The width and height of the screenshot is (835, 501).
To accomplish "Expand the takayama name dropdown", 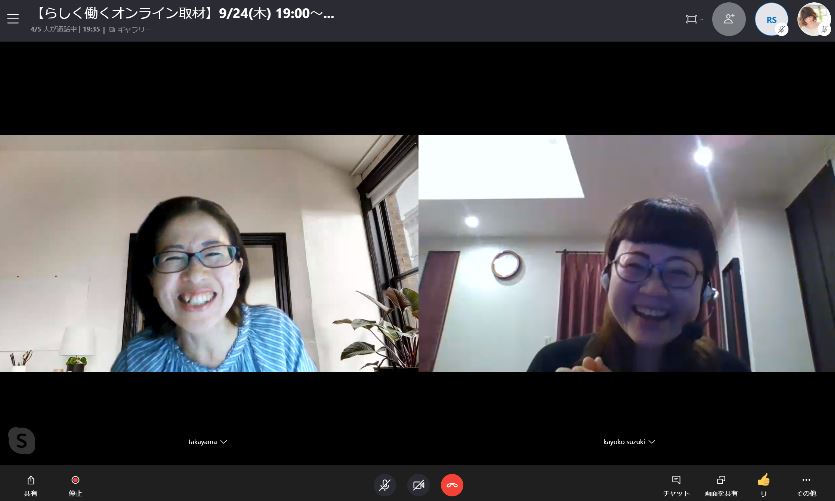I will click(208, 442).
